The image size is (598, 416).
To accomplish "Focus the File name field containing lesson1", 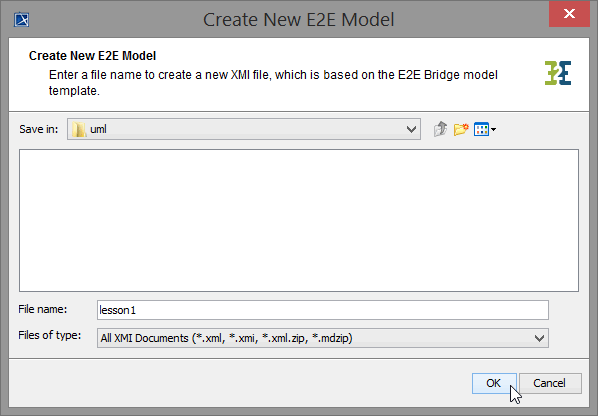I will coord(323,310).
